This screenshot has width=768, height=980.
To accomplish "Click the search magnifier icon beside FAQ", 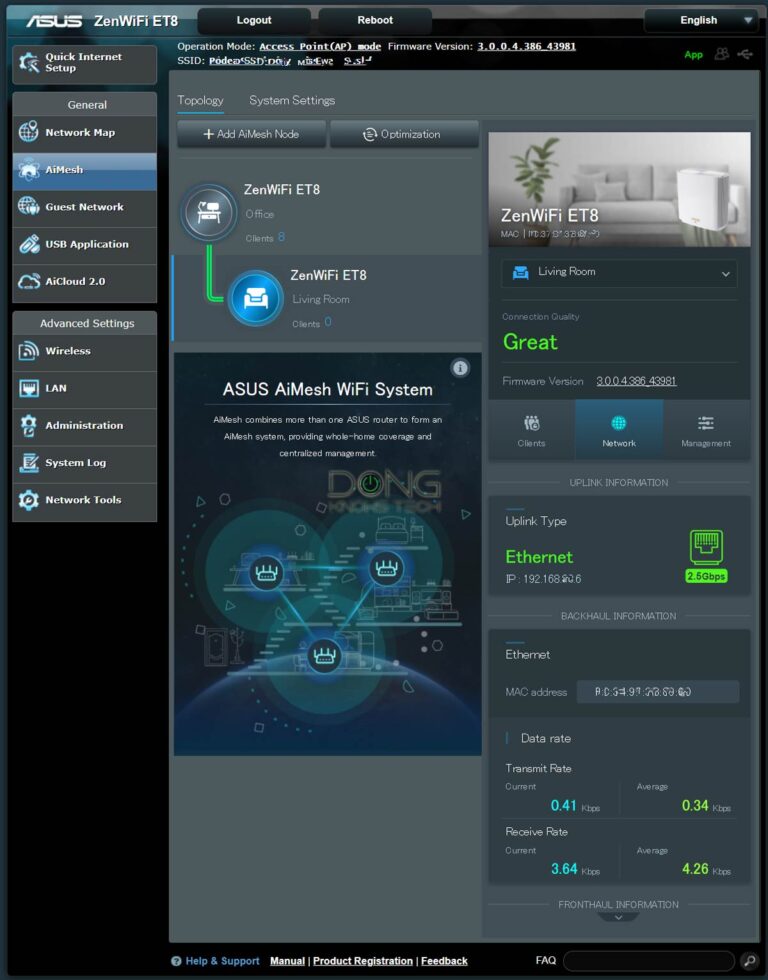I will click(749, 961).
